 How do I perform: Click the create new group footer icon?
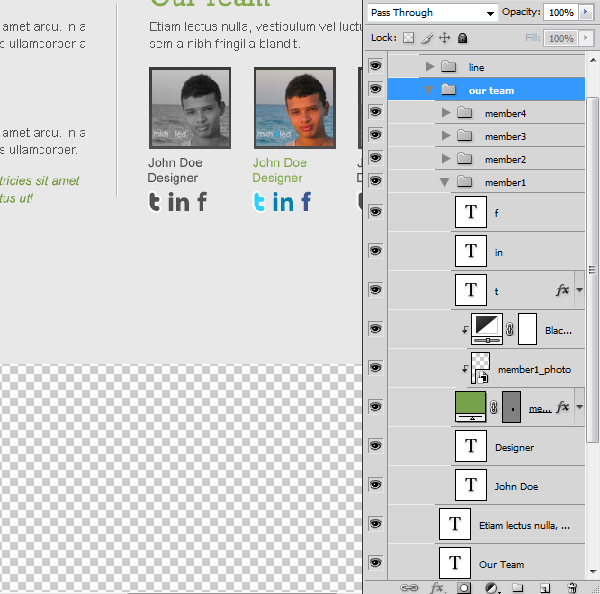pyautogui.click(x=517, y=587)
